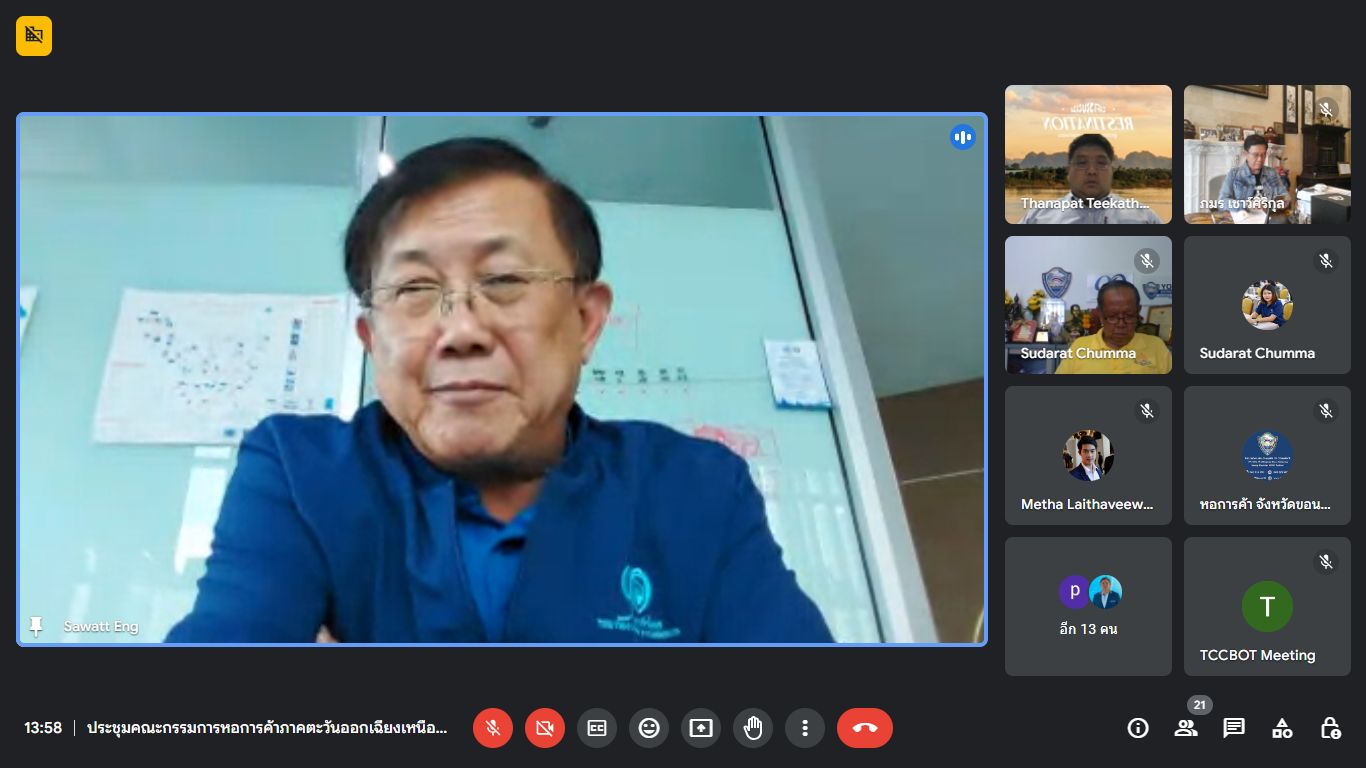Open host controls lock icon

(x=1330, y=728)
